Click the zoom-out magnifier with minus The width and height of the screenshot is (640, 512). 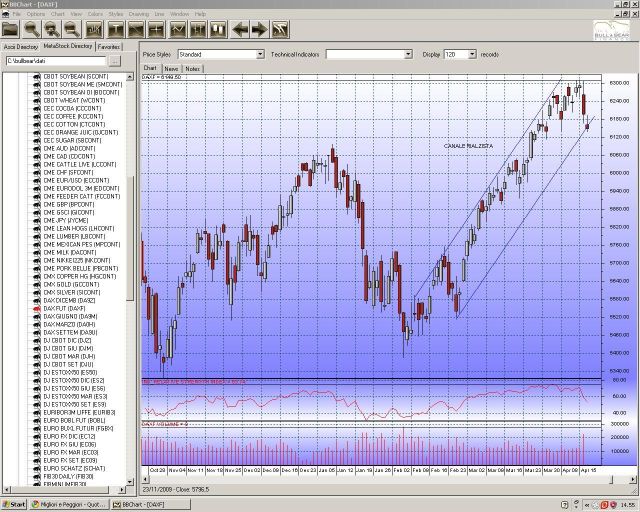[x=72, y=29]
